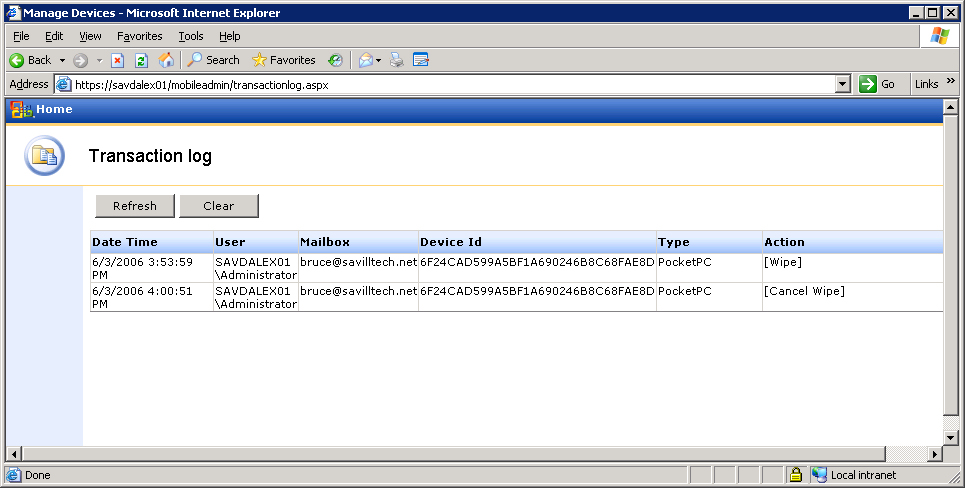Stop page loading with red X icon

(x=118, y=60)
